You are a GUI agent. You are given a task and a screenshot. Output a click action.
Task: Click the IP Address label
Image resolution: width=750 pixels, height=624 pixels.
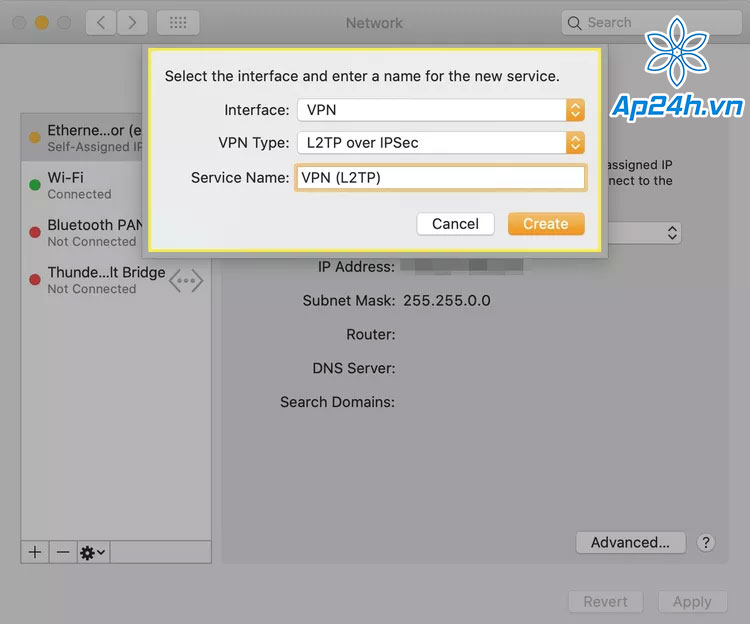(x=356, y=267)
